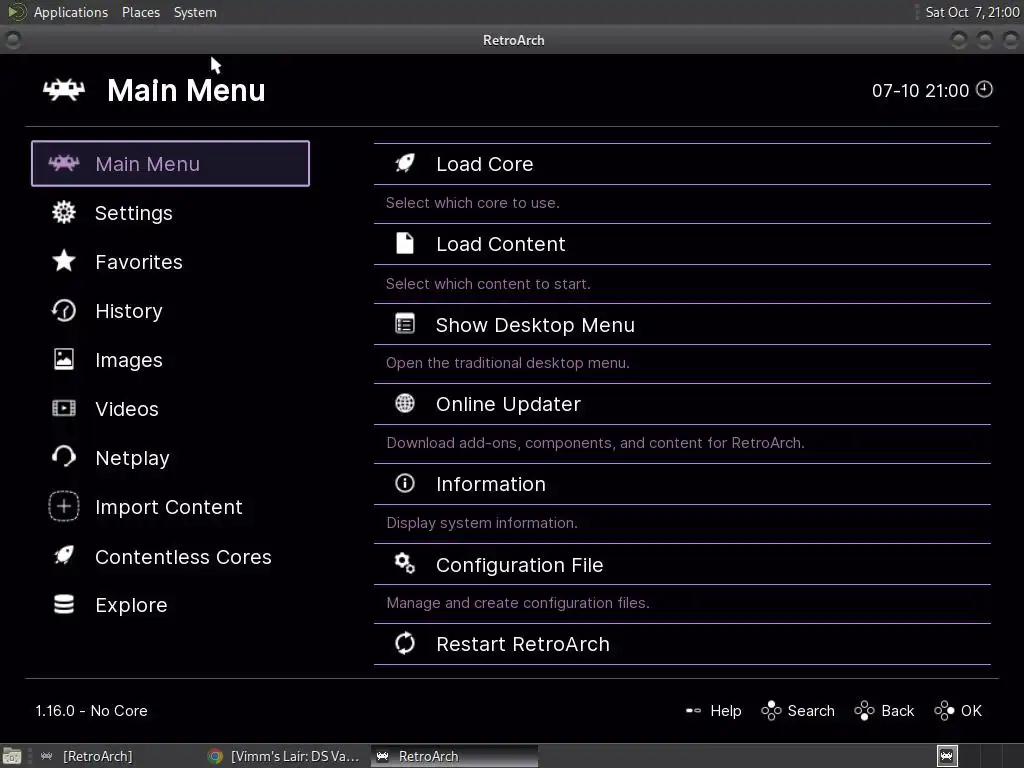Click the Import Content plus icon
1024x768 pixels.
pos(64,506)
